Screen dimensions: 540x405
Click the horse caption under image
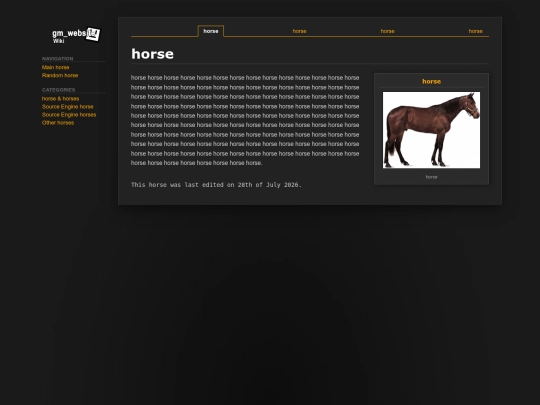click(x=432, y=177)
